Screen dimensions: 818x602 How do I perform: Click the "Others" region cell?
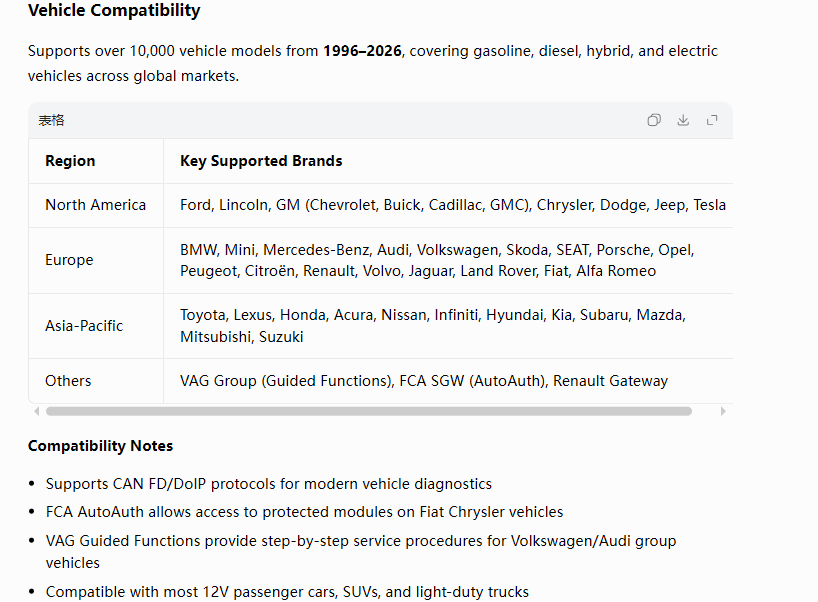tap(96, 381)
